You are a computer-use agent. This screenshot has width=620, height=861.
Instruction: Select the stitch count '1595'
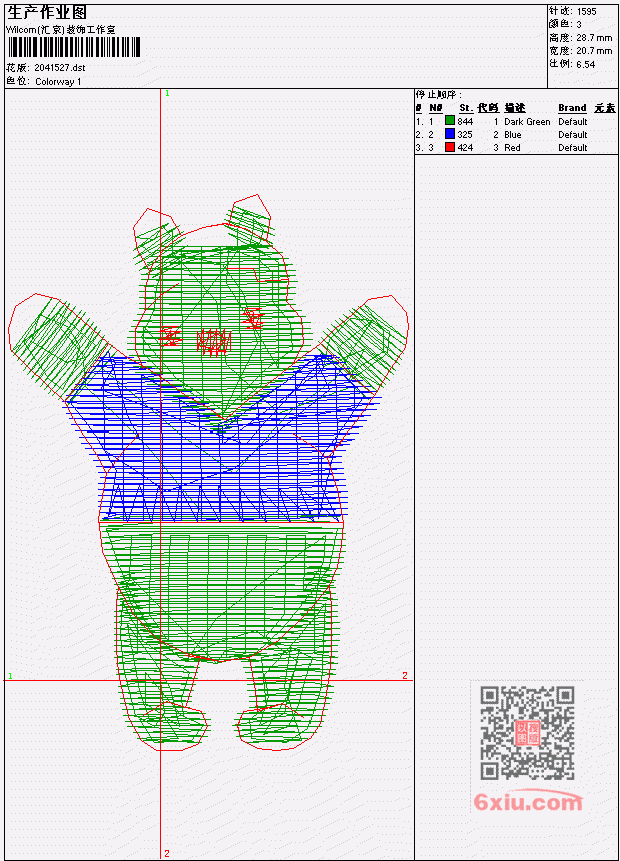coord(587,11)
